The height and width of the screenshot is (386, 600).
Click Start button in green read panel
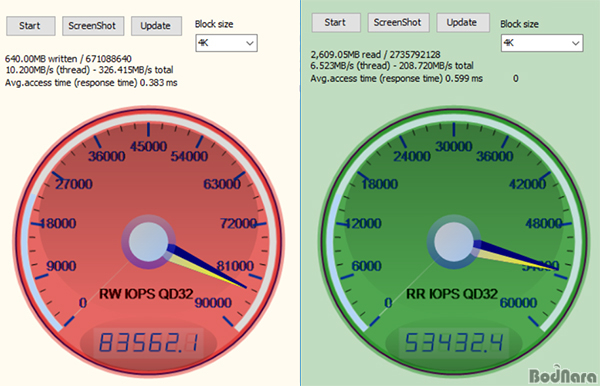[x=336, y=23]
